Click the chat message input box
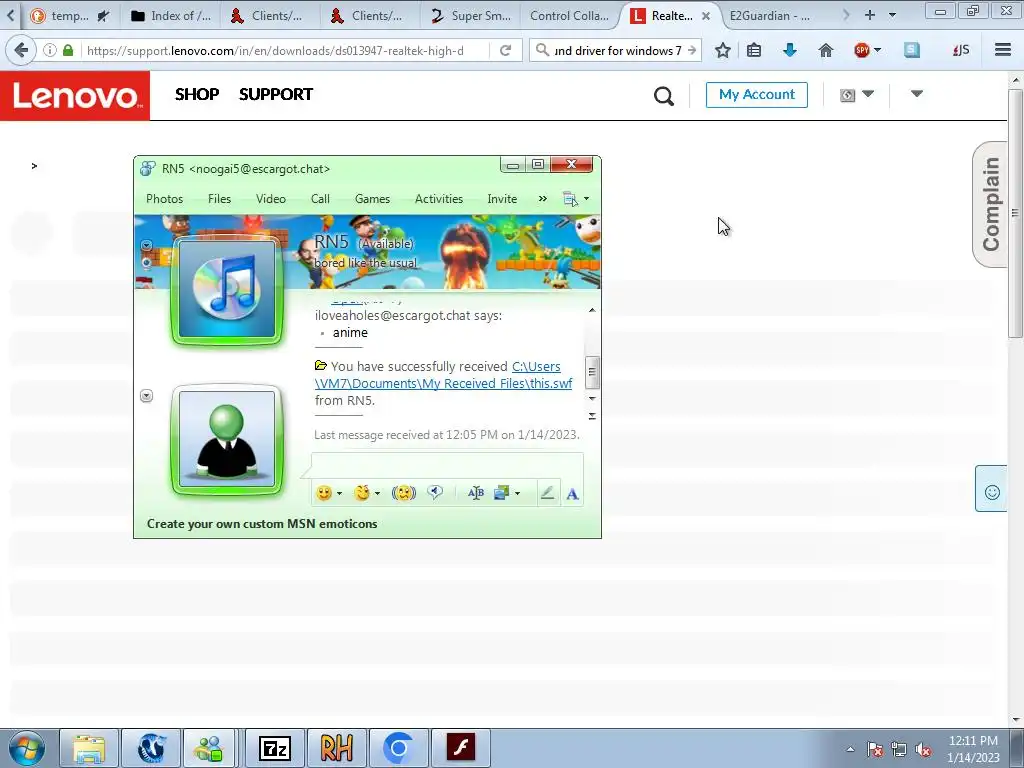Image resolution: width=1024 pixels, height=768 pixels. 447,466
